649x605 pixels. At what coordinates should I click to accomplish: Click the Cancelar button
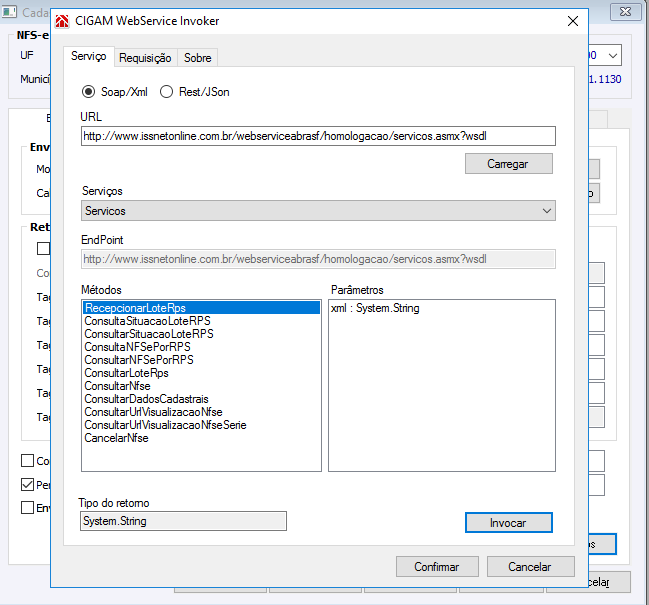point(529,566)
